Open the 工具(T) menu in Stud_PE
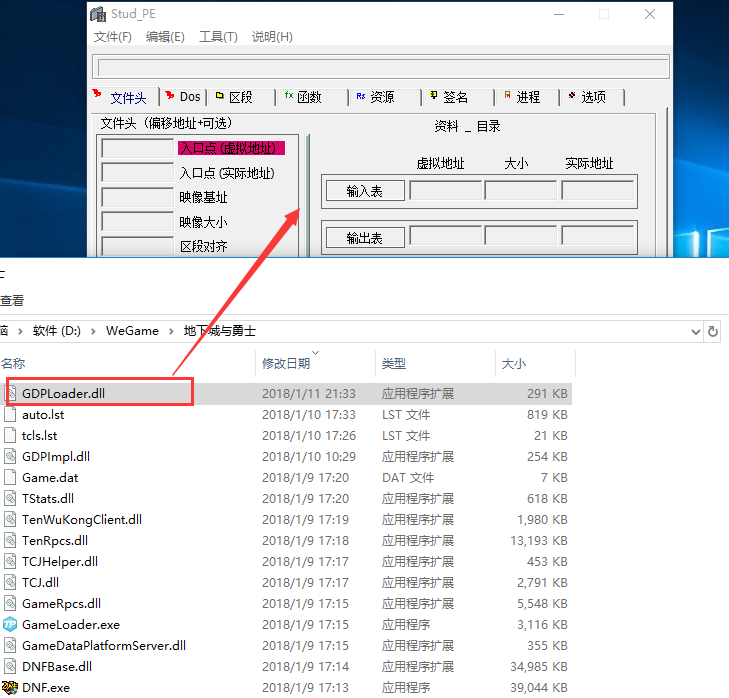 218,37
